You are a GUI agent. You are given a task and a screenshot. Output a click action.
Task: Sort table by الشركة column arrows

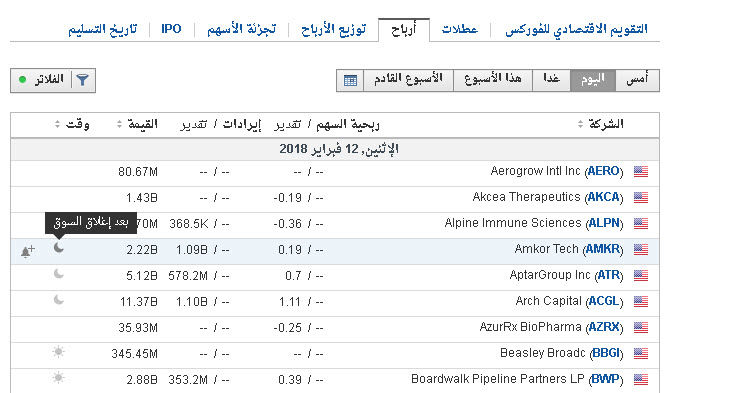tap(580, 125)
